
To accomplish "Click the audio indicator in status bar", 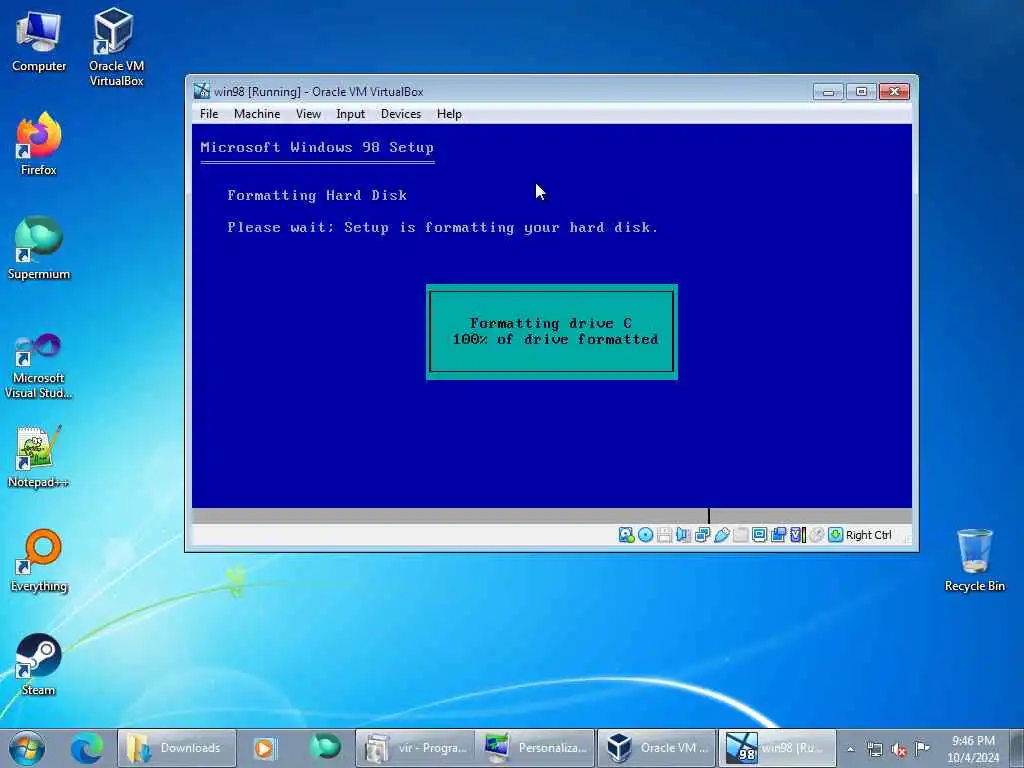I will [683, 535].
